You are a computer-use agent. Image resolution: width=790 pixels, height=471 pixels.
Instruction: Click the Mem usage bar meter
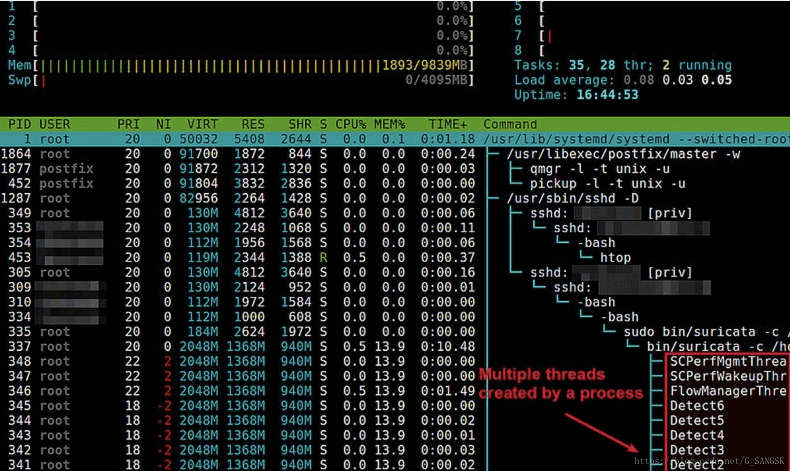click(241, 65)
